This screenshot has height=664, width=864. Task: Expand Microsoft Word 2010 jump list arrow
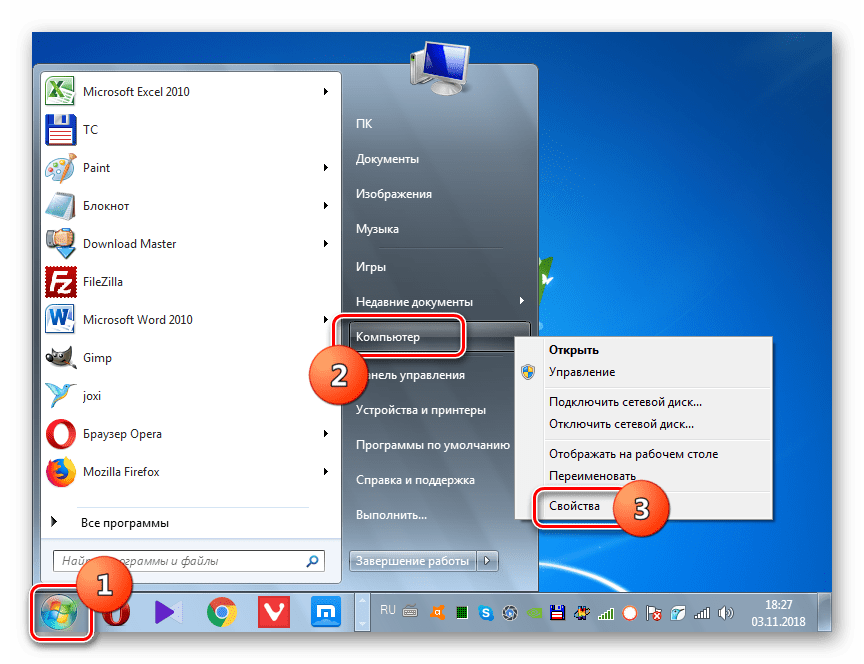326,320
